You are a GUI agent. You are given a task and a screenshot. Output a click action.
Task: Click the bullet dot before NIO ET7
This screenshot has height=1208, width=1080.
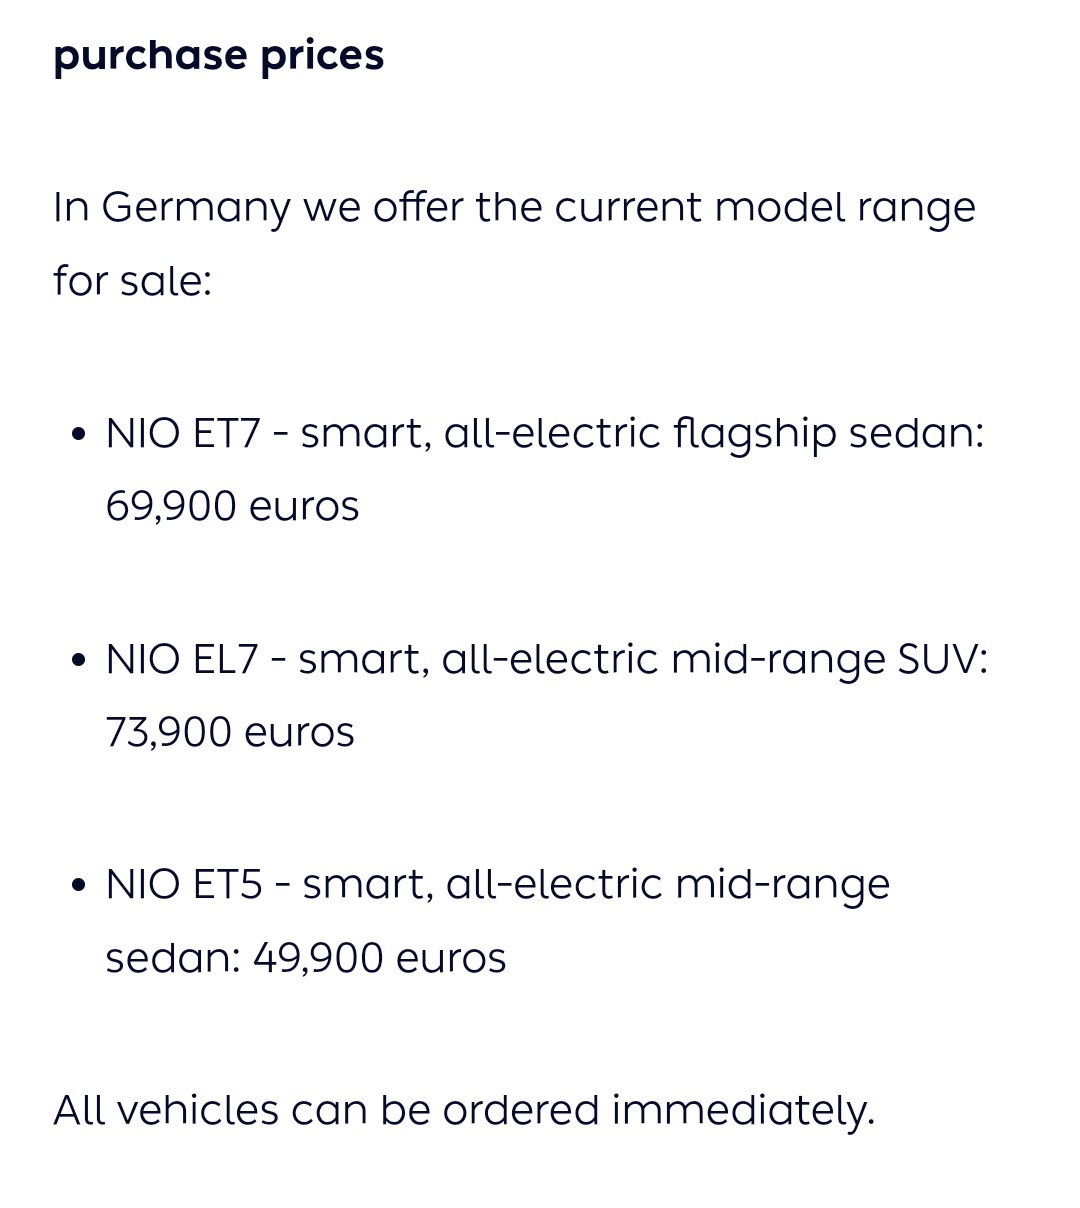click(79, 437)
